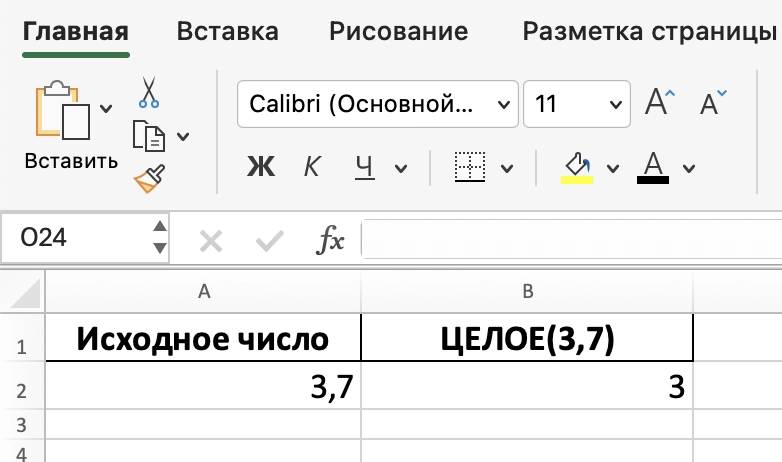Open the Рисование tab

click(x=398, y=31)
